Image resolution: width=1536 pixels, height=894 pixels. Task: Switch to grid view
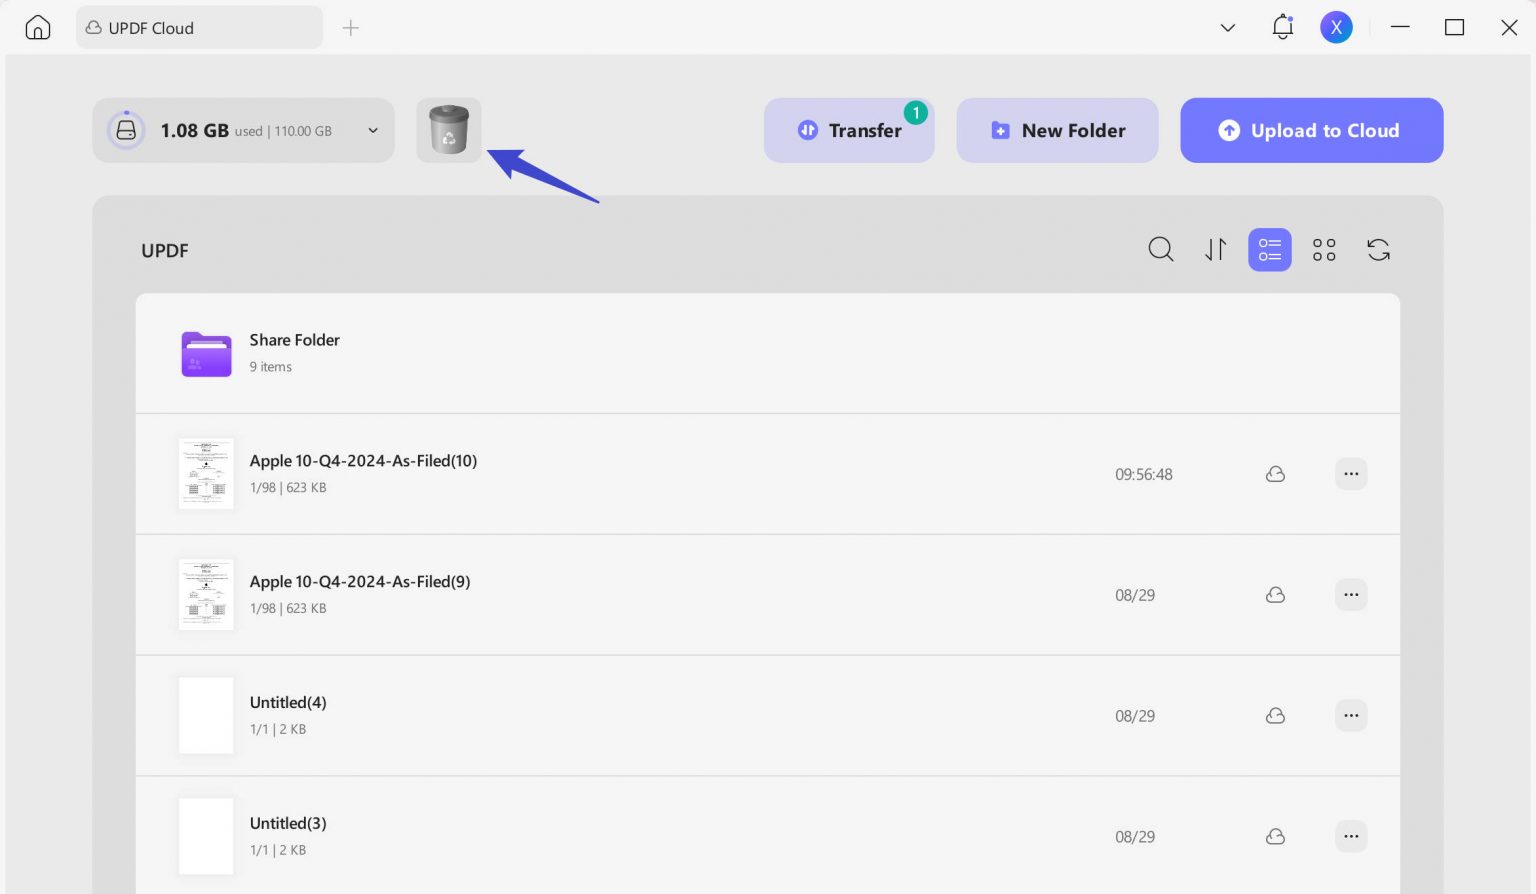pos(1324,250)
